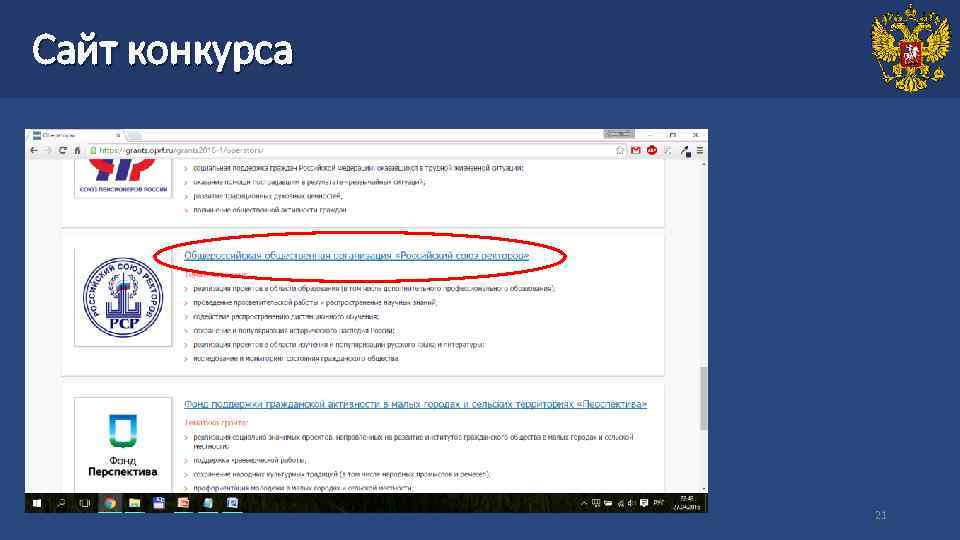Open a new tab with the new-tab button
The height and width of the screenshot is (540, 960).
134,136
